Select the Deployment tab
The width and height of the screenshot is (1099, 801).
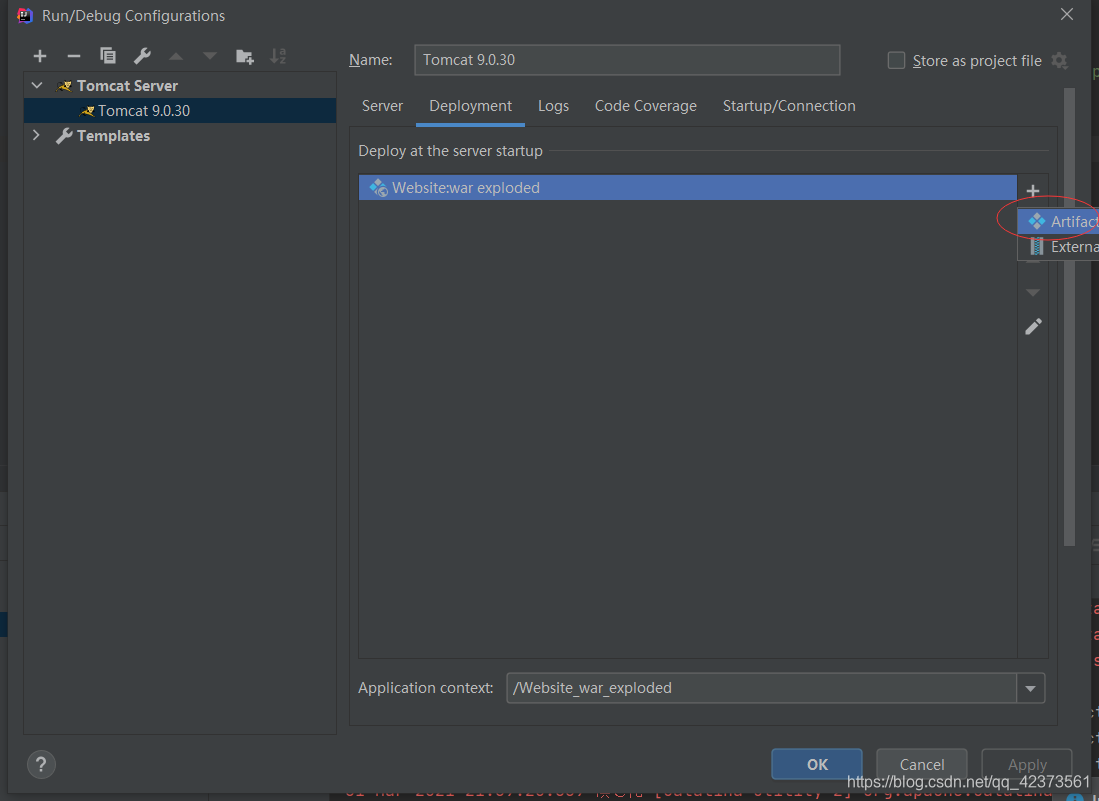[x=470, y=106]
